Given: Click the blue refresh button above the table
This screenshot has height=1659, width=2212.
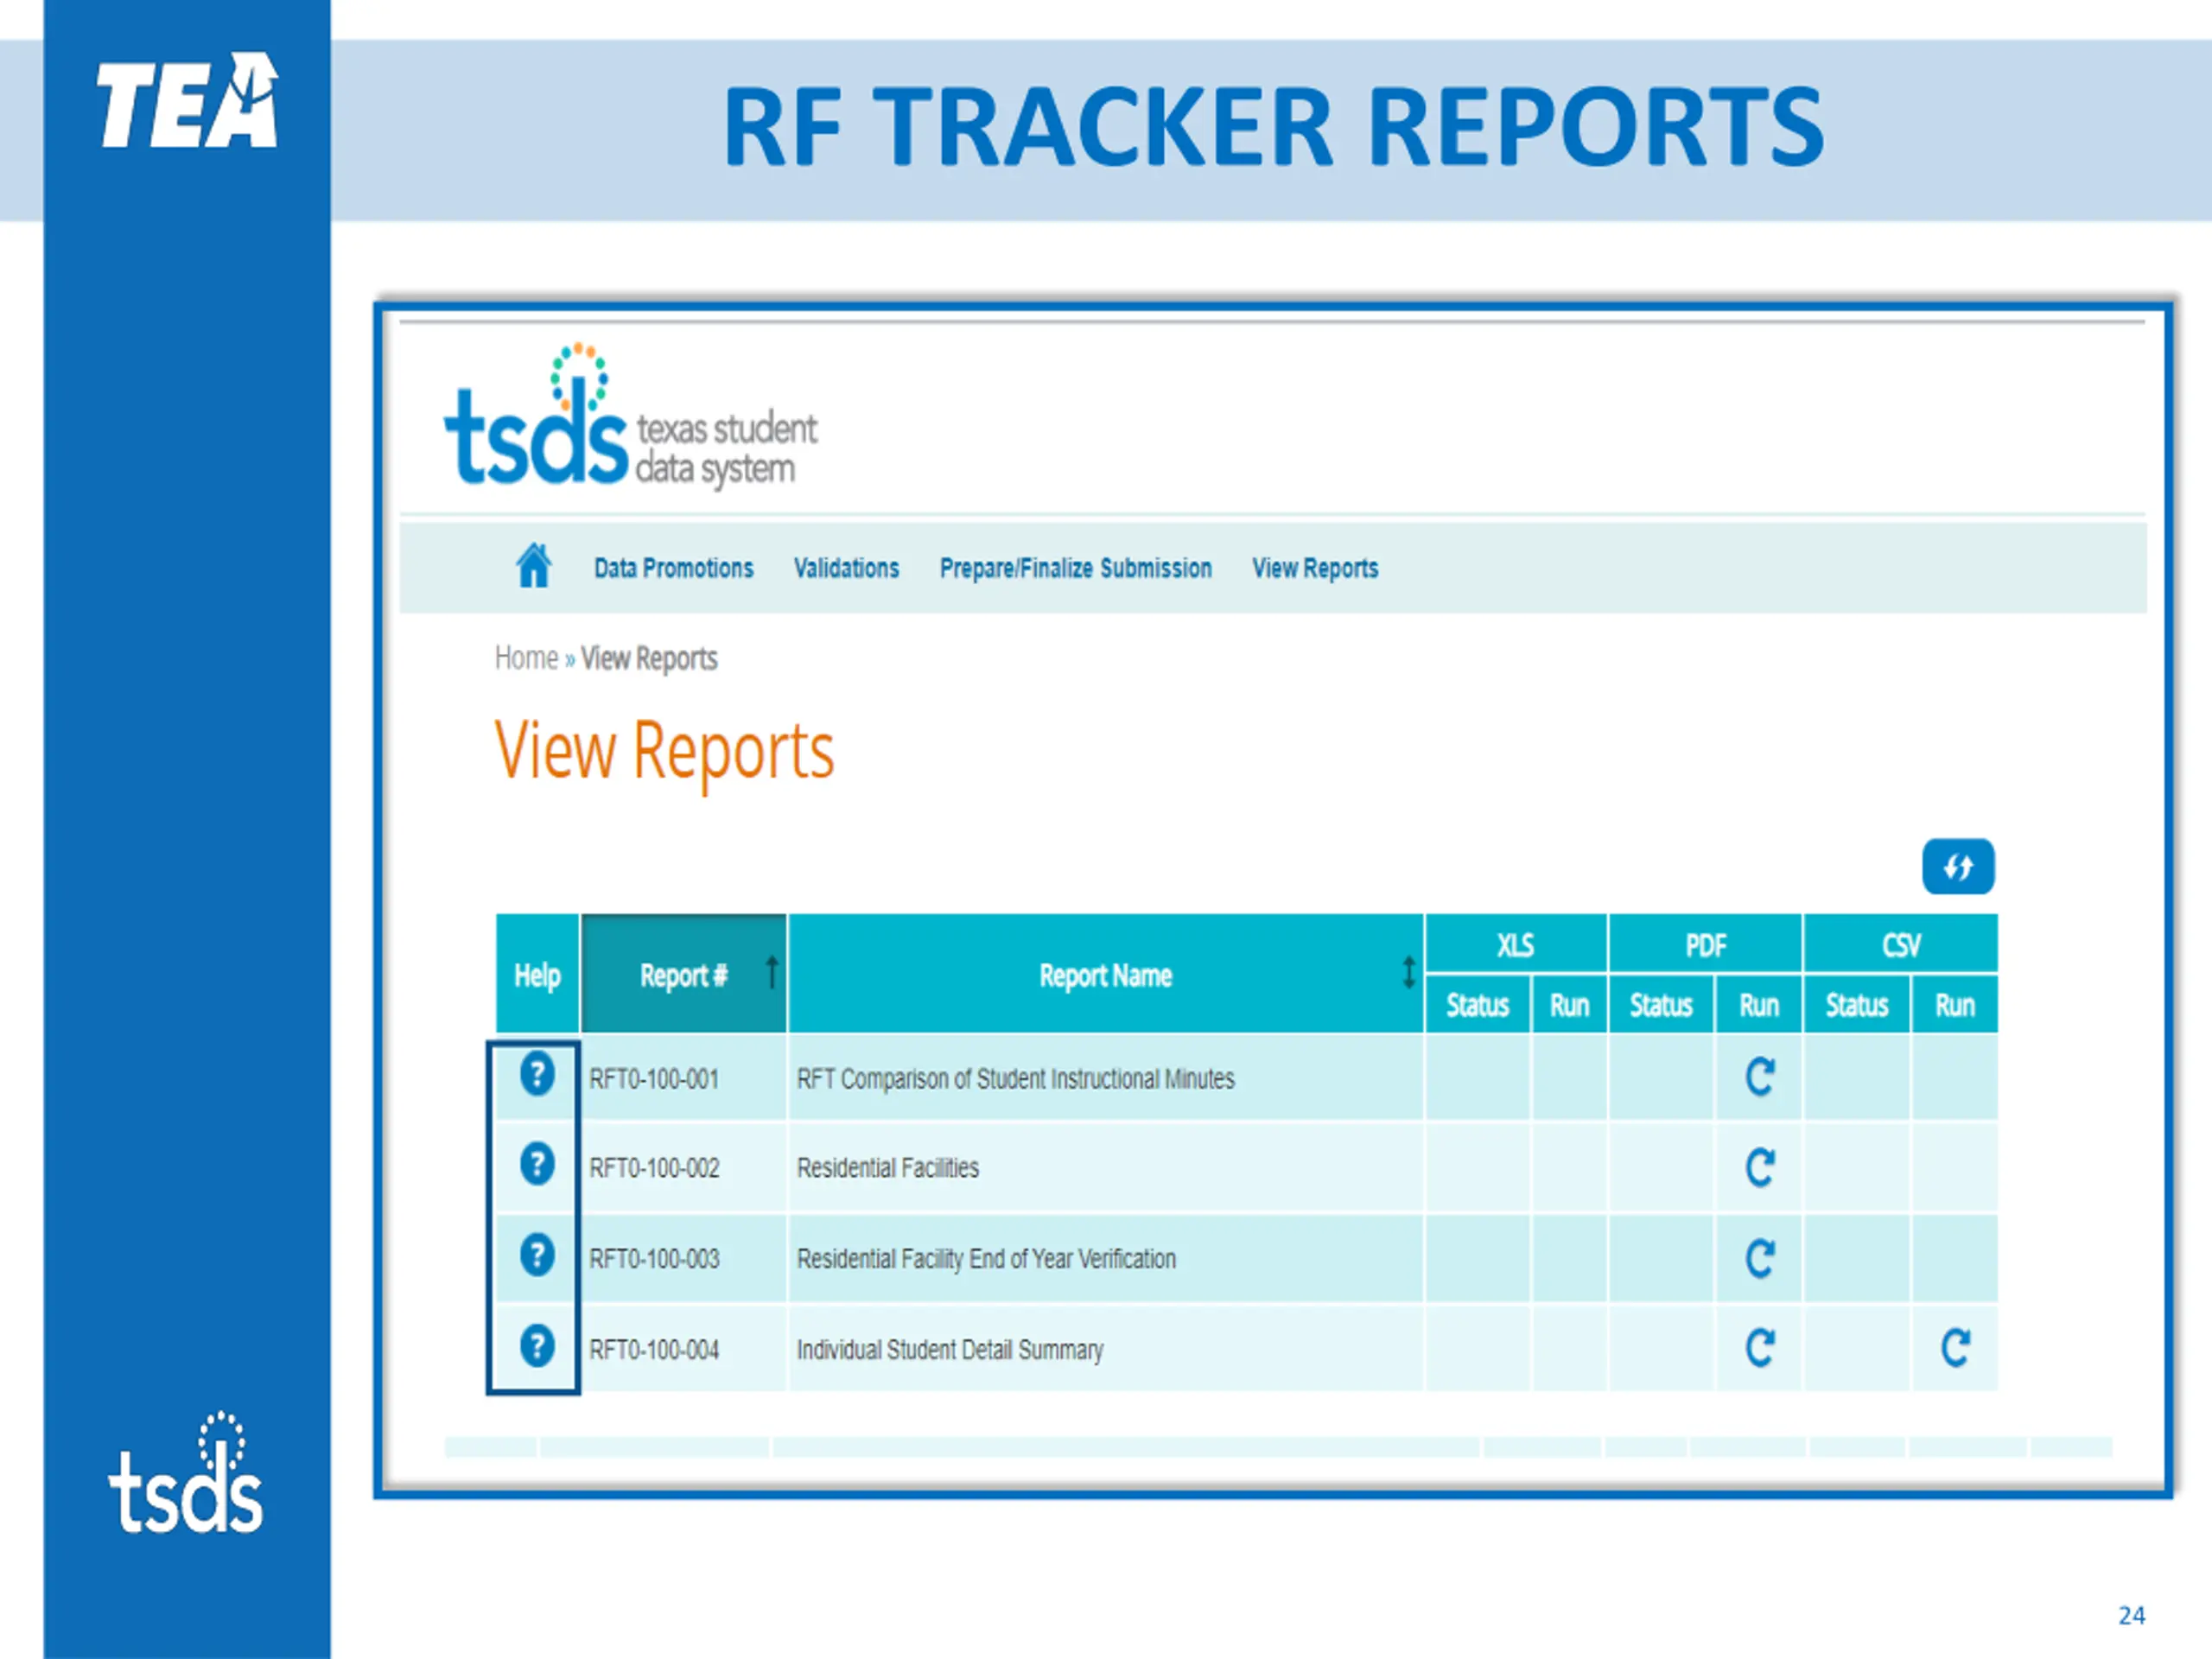Looking at the screenshot, I should pos(1958,866).
